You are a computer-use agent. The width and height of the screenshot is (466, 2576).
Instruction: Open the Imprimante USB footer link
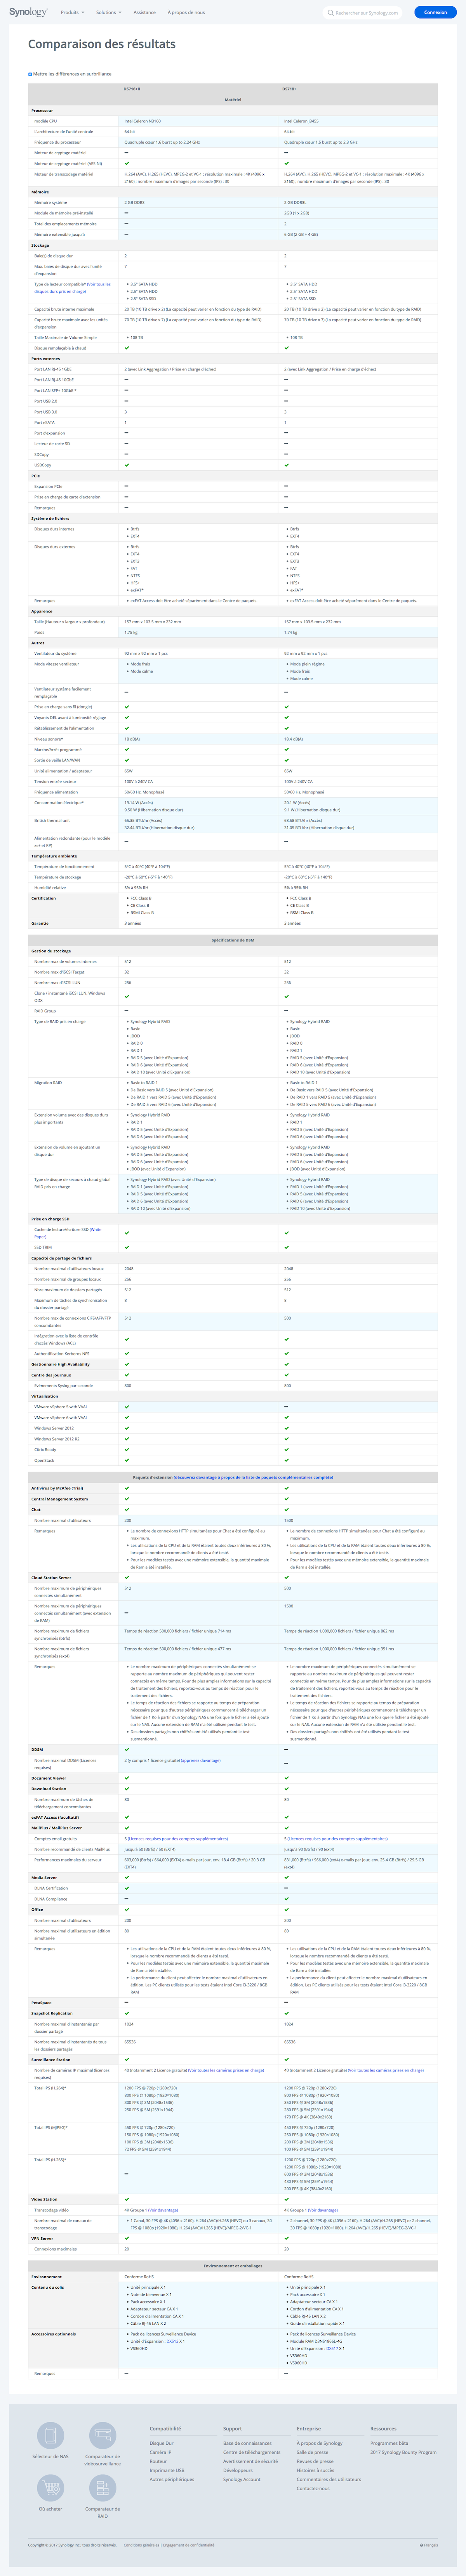(167, 2470)
